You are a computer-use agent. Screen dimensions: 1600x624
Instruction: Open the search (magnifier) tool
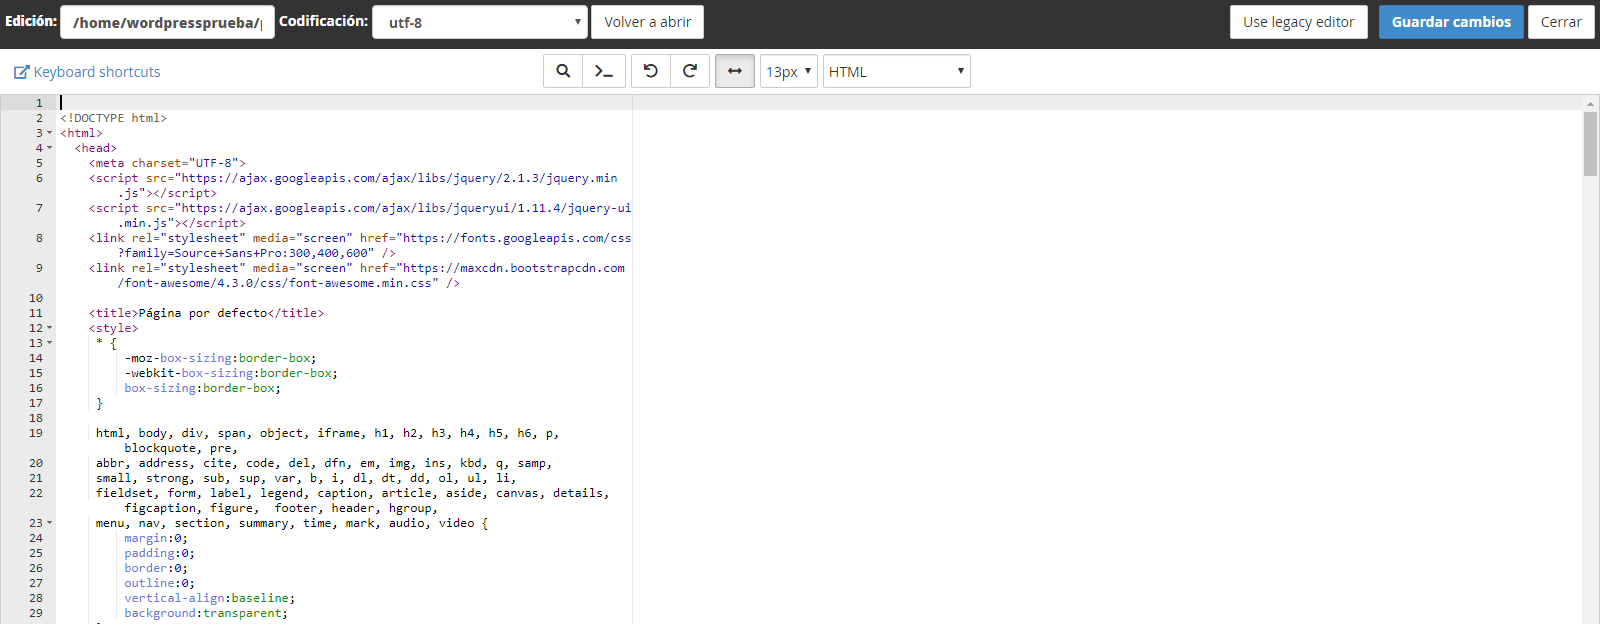tap(564, 71)
